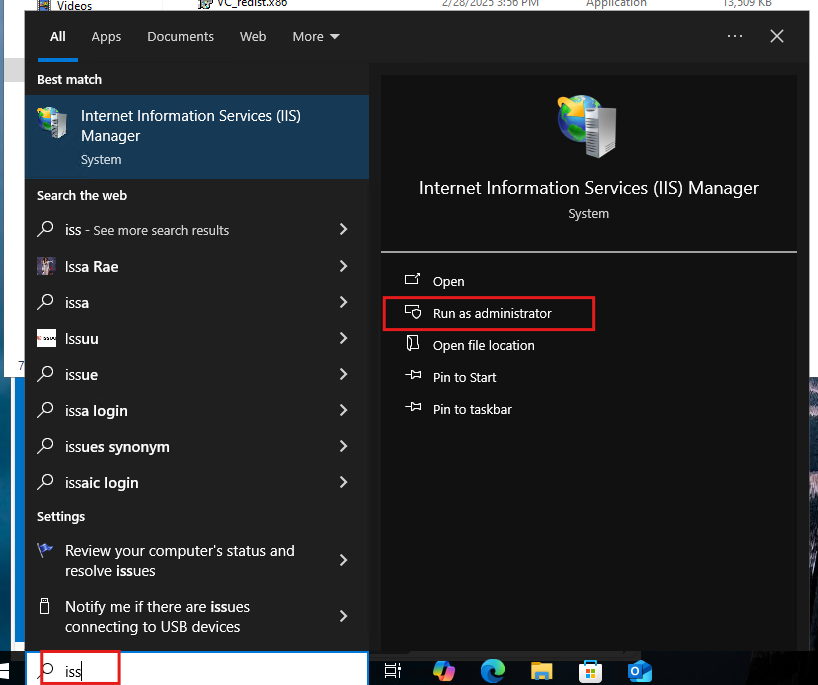Screen dimensions: 818x685
Task: Click the Open action icon
Action: [x=412, y=280]
